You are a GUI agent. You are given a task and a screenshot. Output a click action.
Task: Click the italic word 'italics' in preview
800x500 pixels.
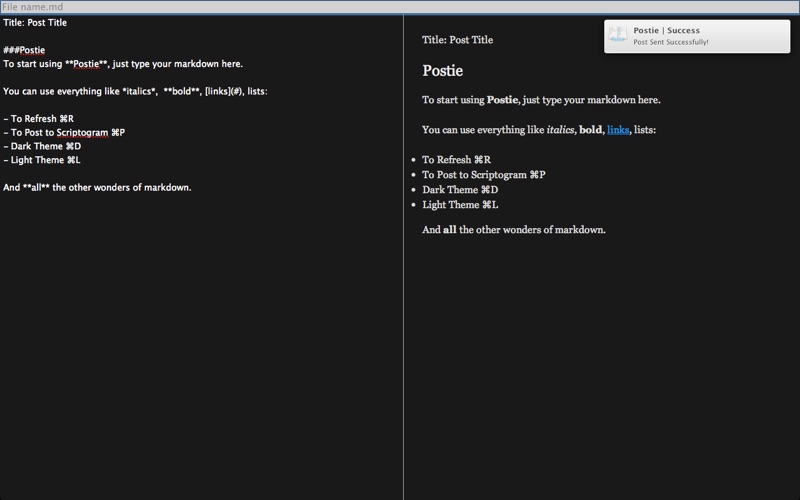560,130
